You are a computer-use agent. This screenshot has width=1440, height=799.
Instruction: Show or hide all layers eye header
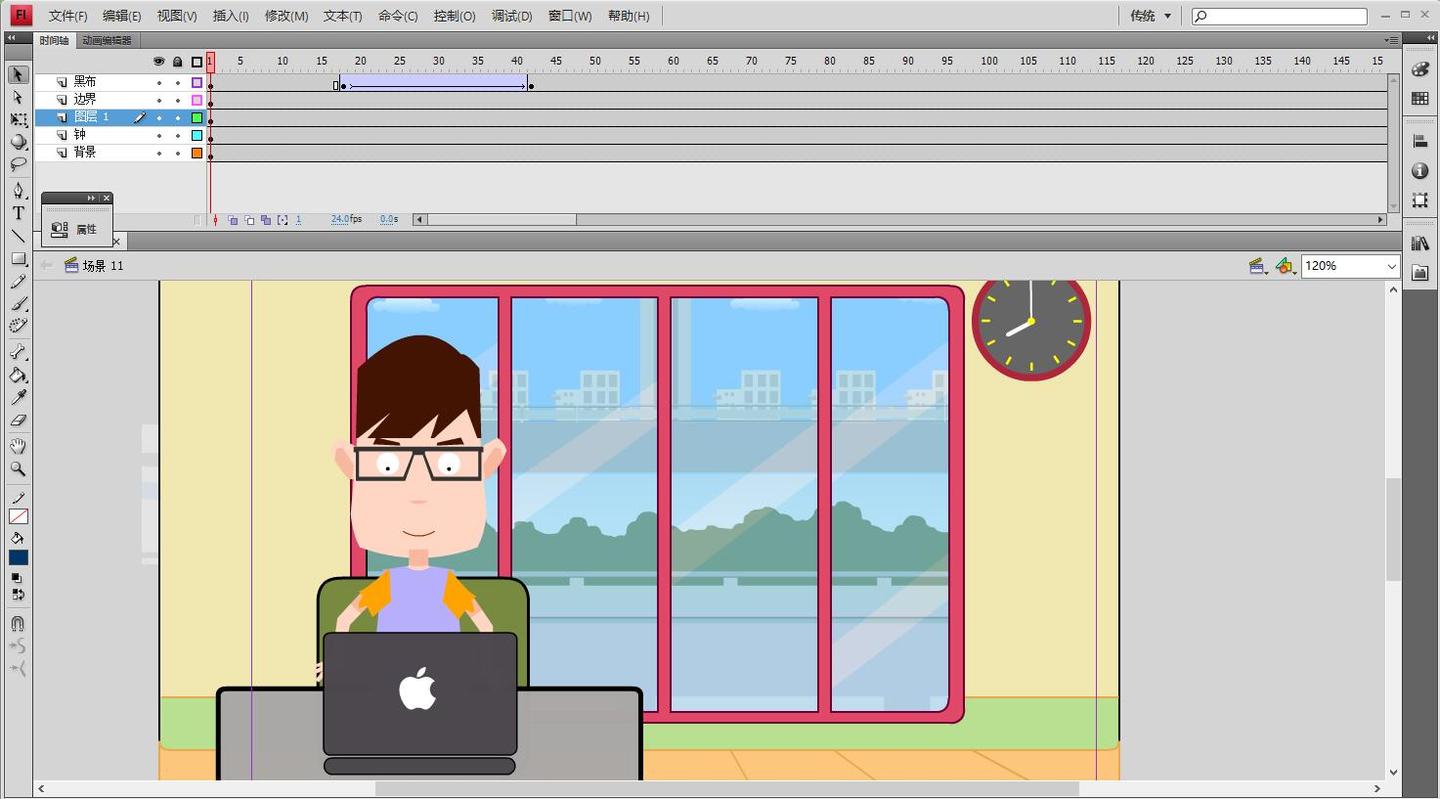tap(159, 62)
